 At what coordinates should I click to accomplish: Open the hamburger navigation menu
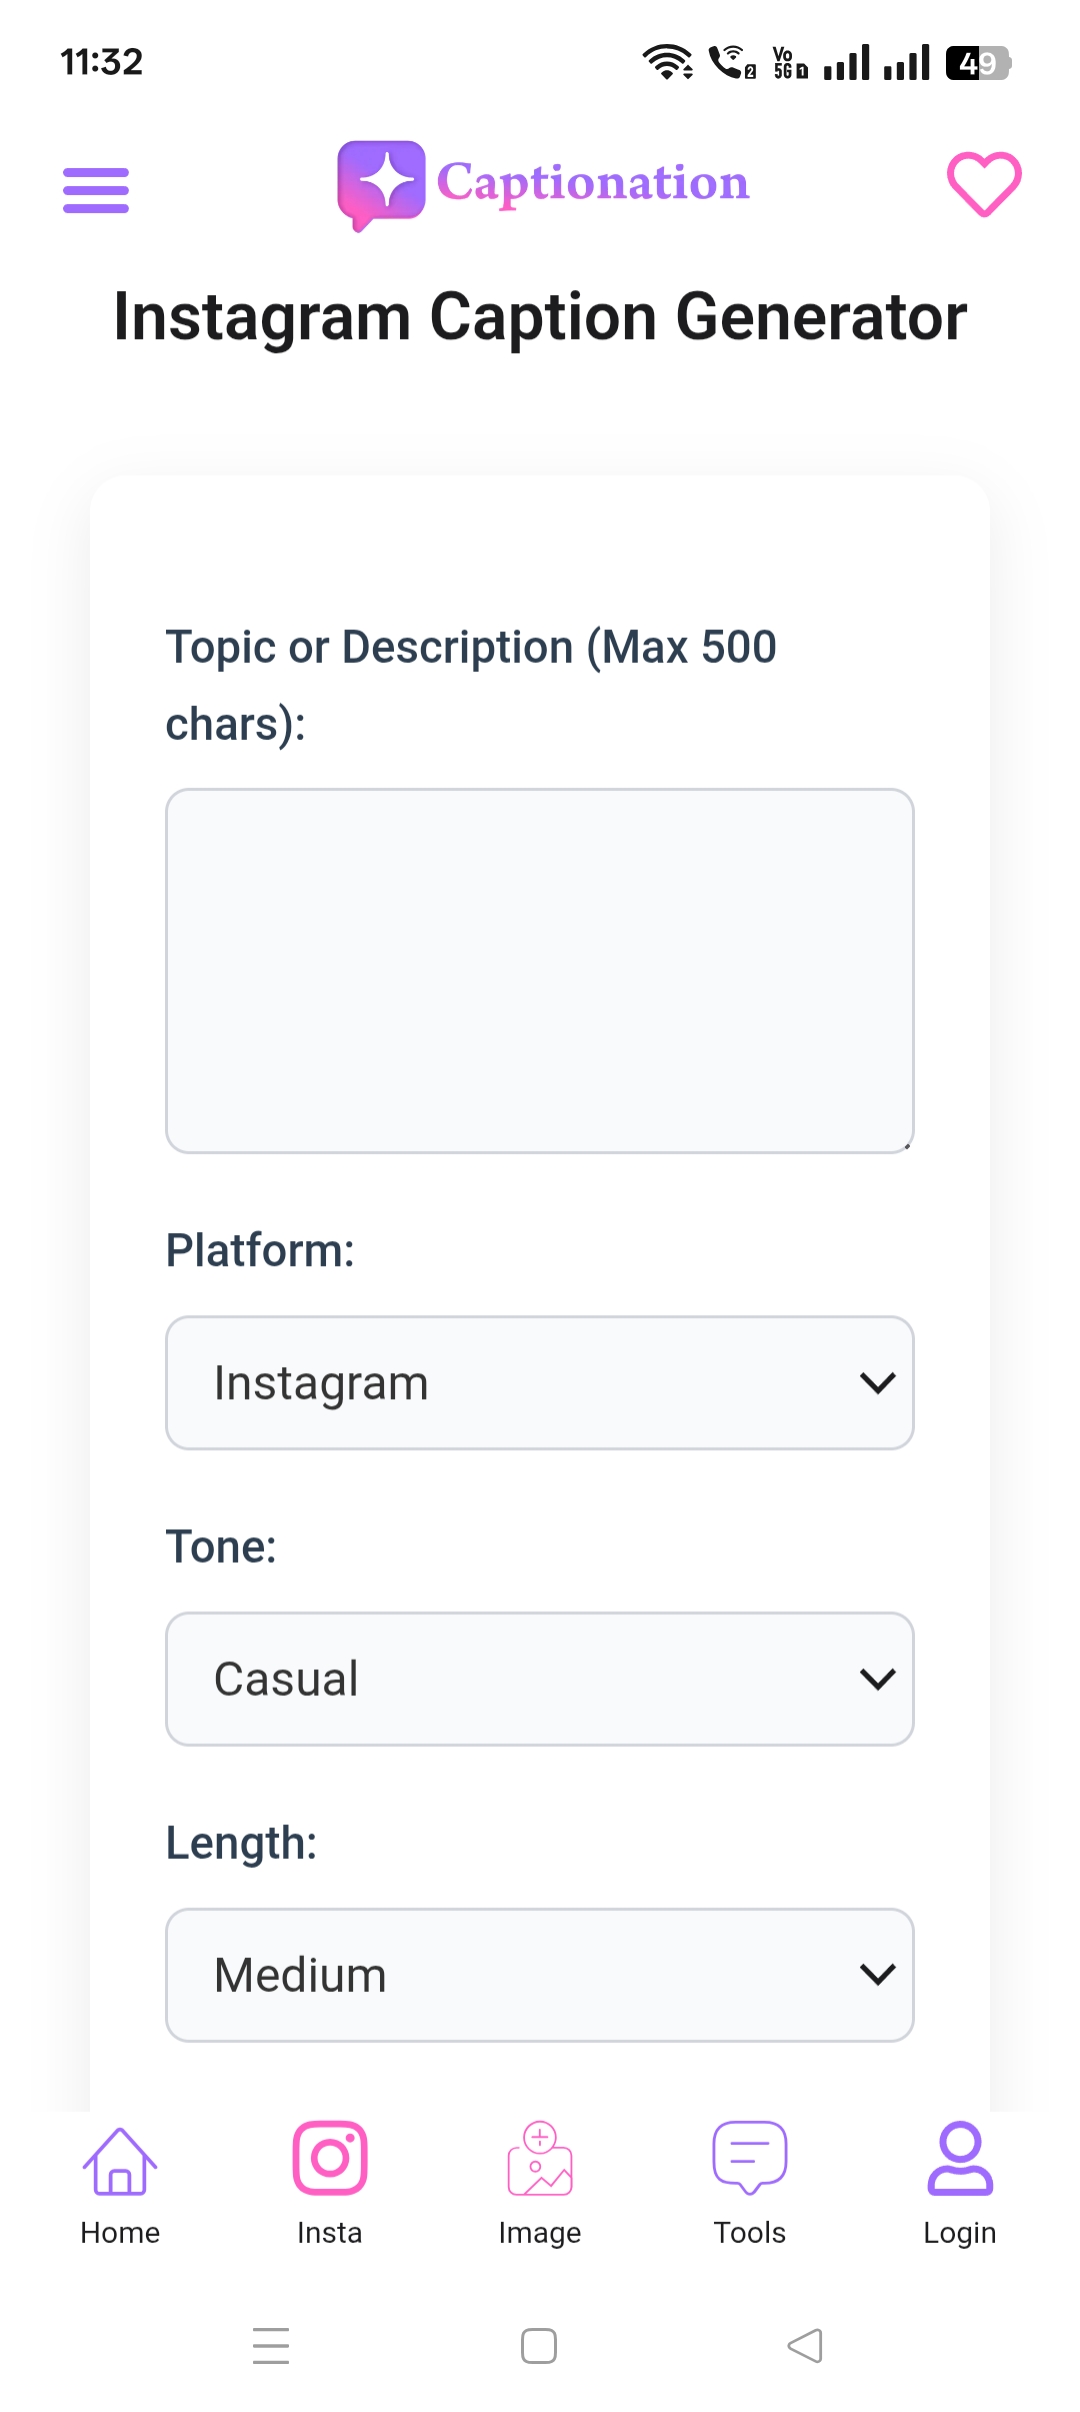coord(95,188)
